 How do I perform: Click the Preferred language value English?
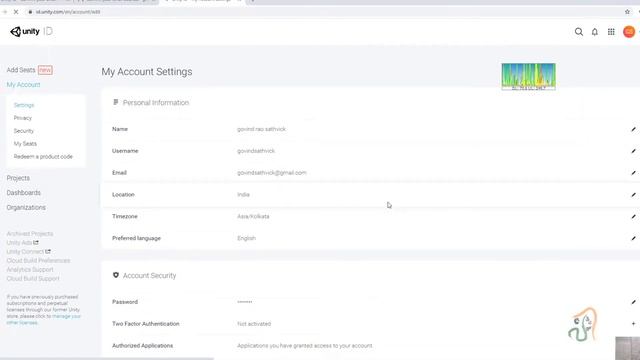[x=246, y=238]
